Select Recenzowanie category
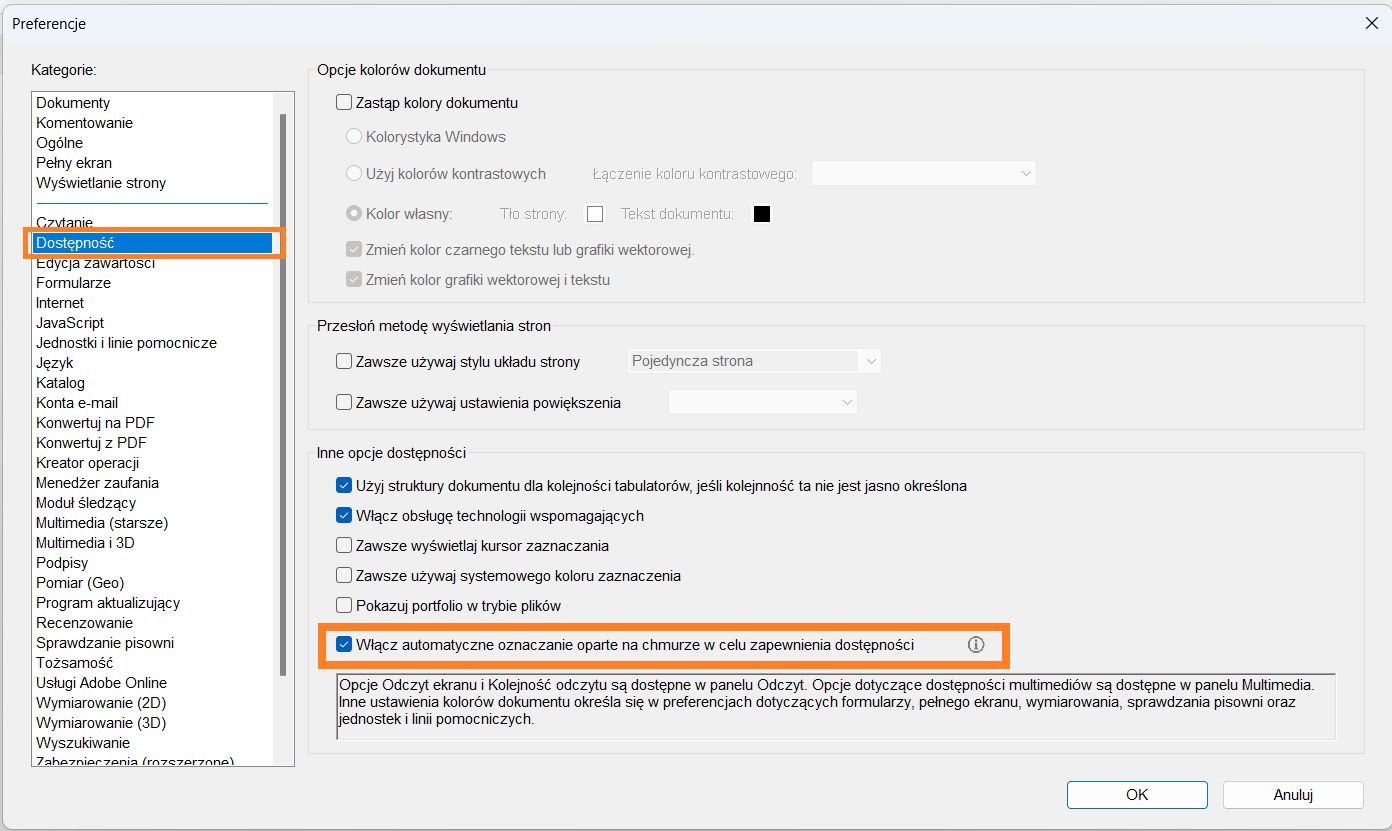 84,623
